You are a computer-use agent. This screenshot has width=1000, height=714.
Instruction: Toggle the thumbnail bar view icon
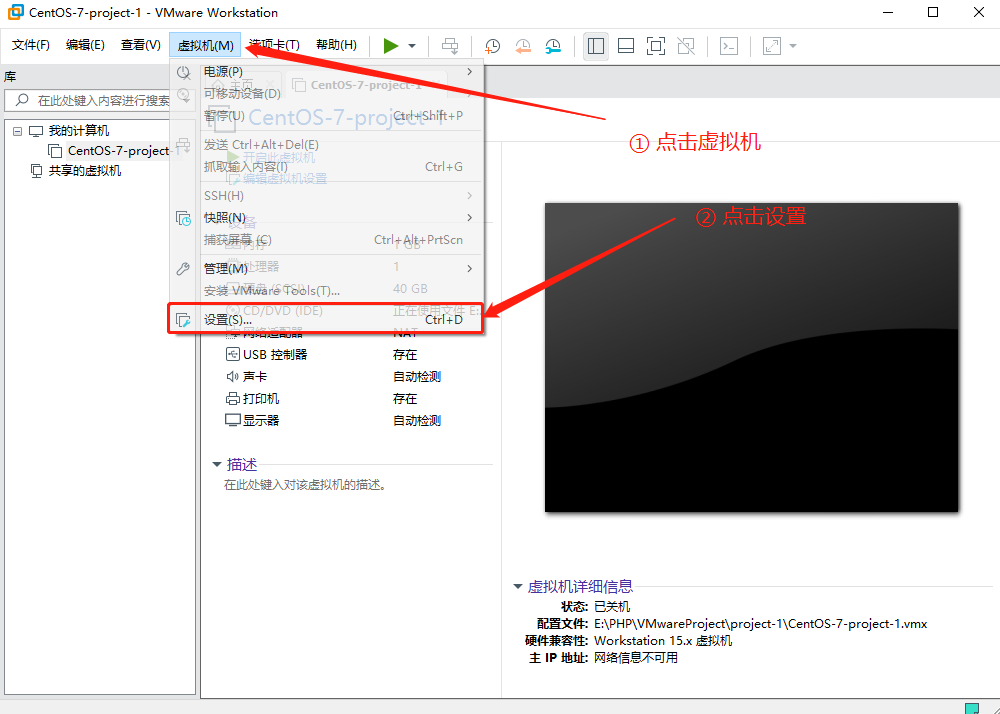click(x=626, y=46)
